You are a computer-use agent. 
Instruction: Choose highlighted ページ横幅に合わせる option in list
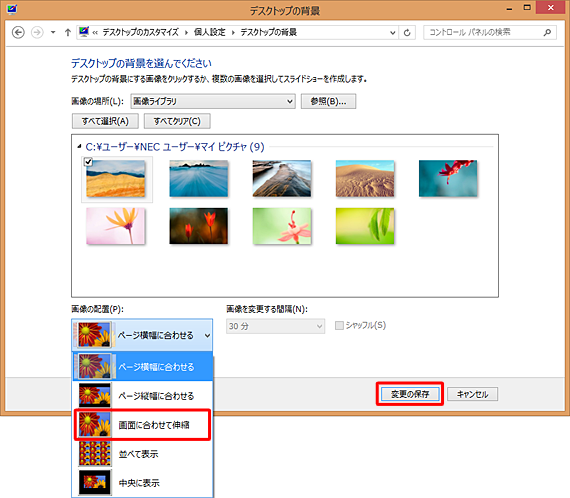click(142, 366)
